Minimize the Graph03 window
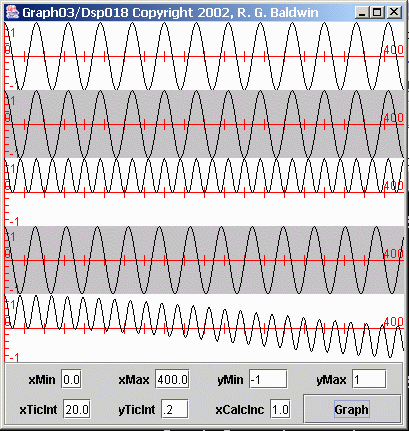 (x=362, y=12)
